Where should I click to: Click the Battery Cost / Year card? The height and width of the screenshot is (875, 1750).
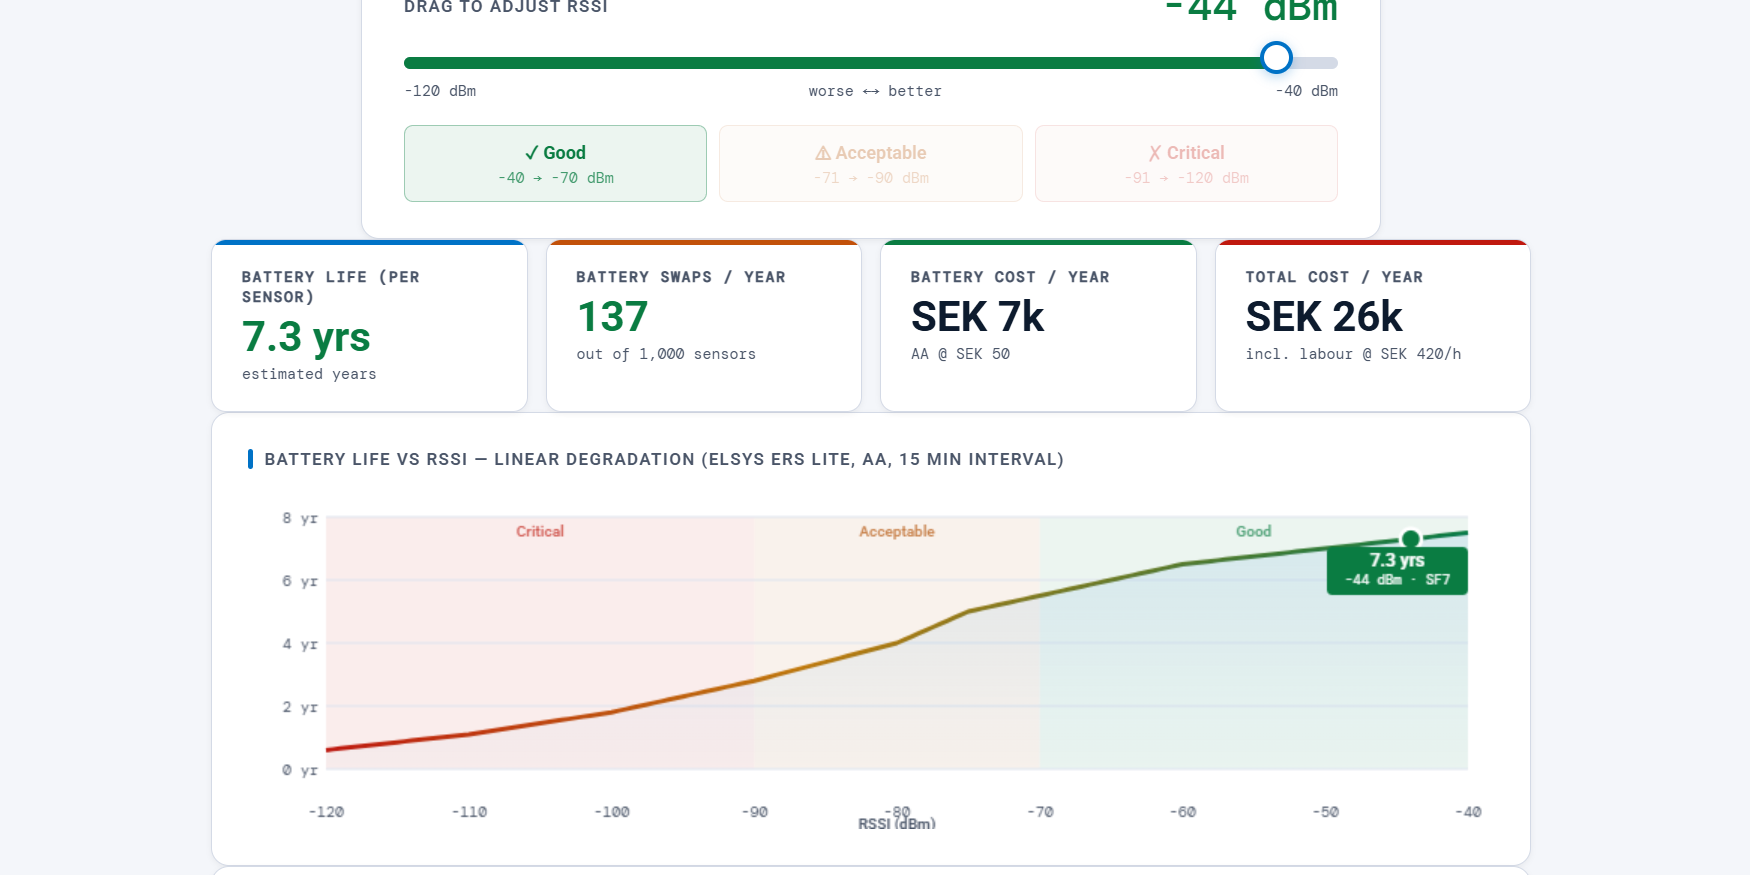1038,326
